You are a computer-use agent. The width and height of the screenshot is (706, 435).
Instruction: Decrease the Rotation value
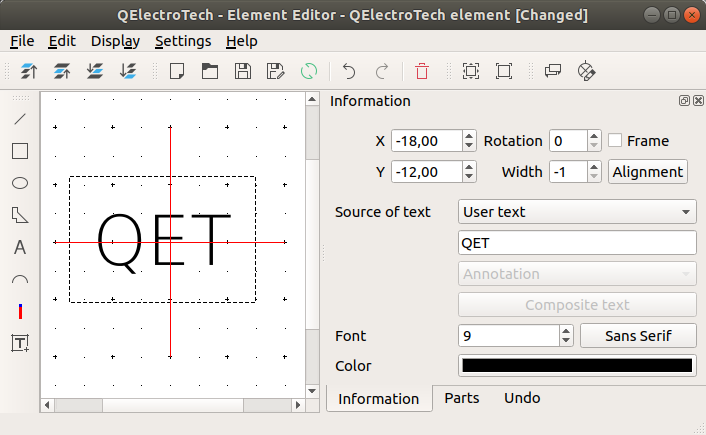pyautogui.click(x=594, y=145)
